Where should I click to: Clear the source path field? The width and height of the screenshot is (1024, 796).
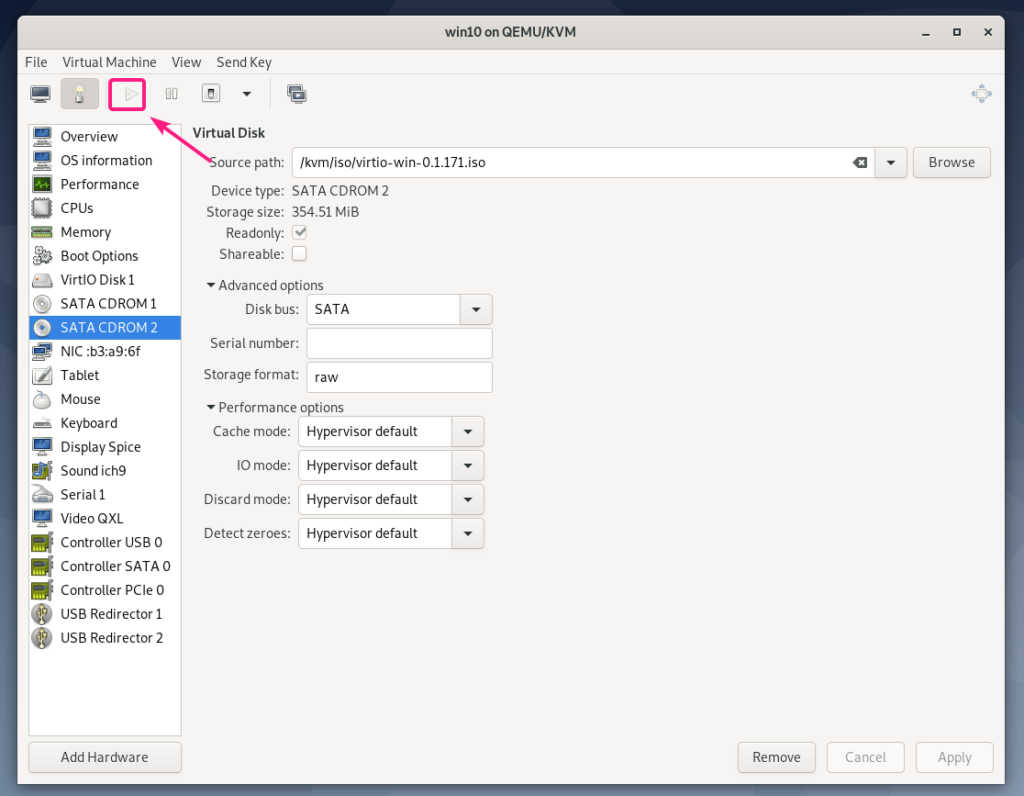860,163
